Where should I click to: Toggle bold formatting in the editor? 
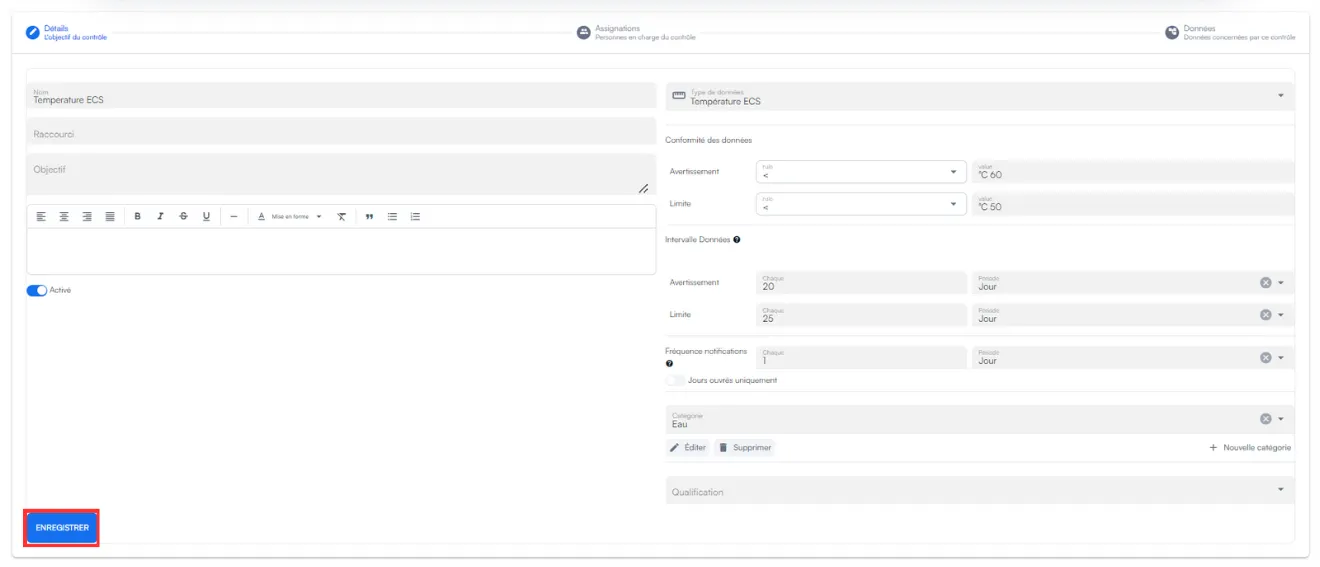click(137, 216)
